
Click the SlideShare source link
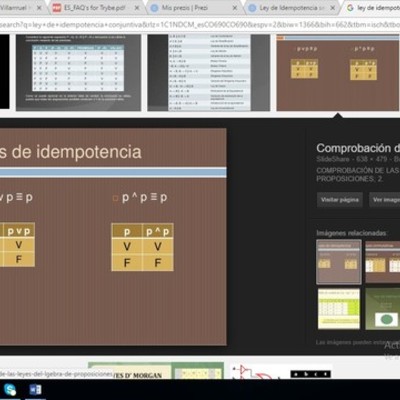click(x=333, y=159)
